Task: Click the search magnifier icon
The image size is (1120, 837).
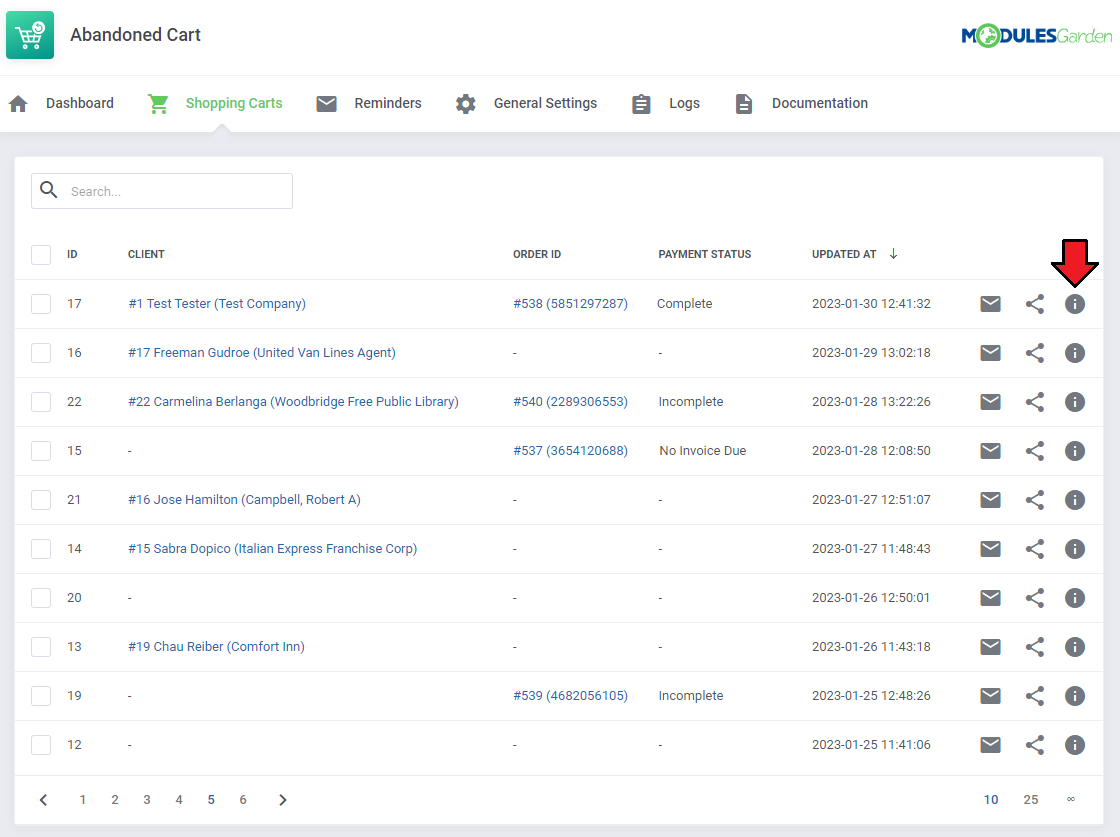Action: click(49, 190)
